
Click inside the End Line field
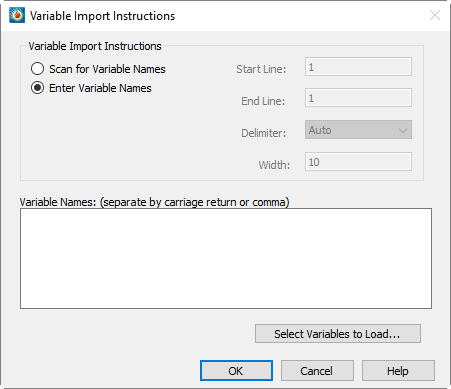pyautogui.click(x=358, y=98)
